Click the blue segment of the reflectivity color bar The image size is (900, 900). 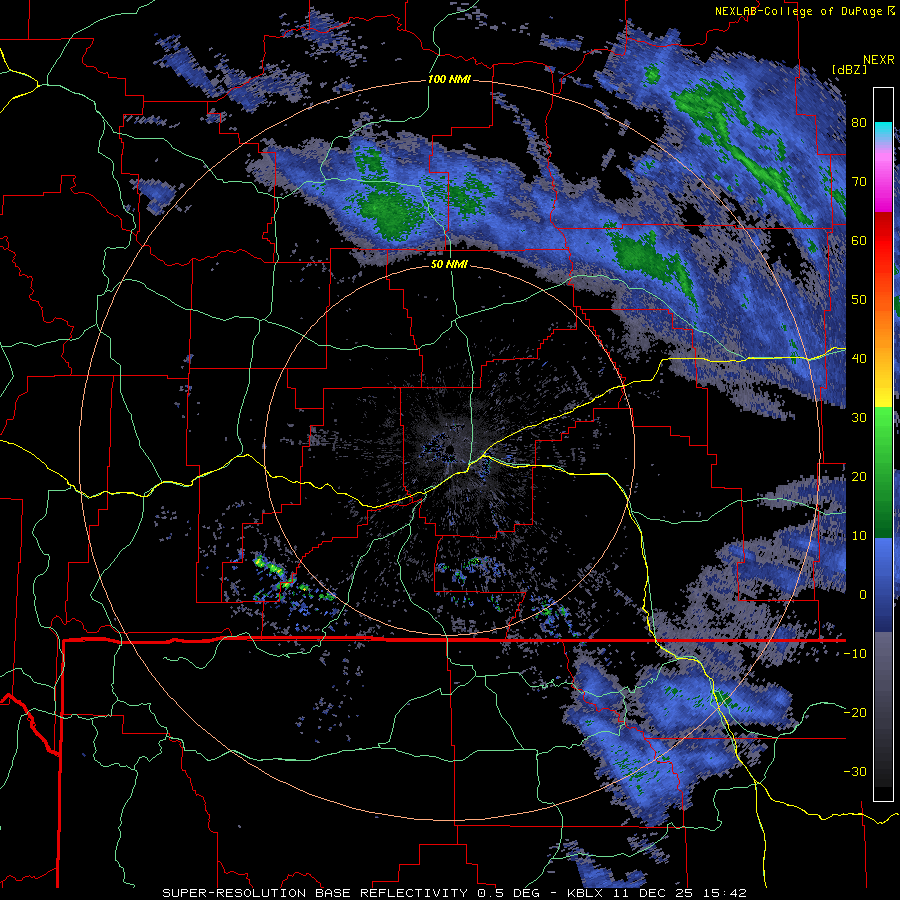click(x=883, y=584)
